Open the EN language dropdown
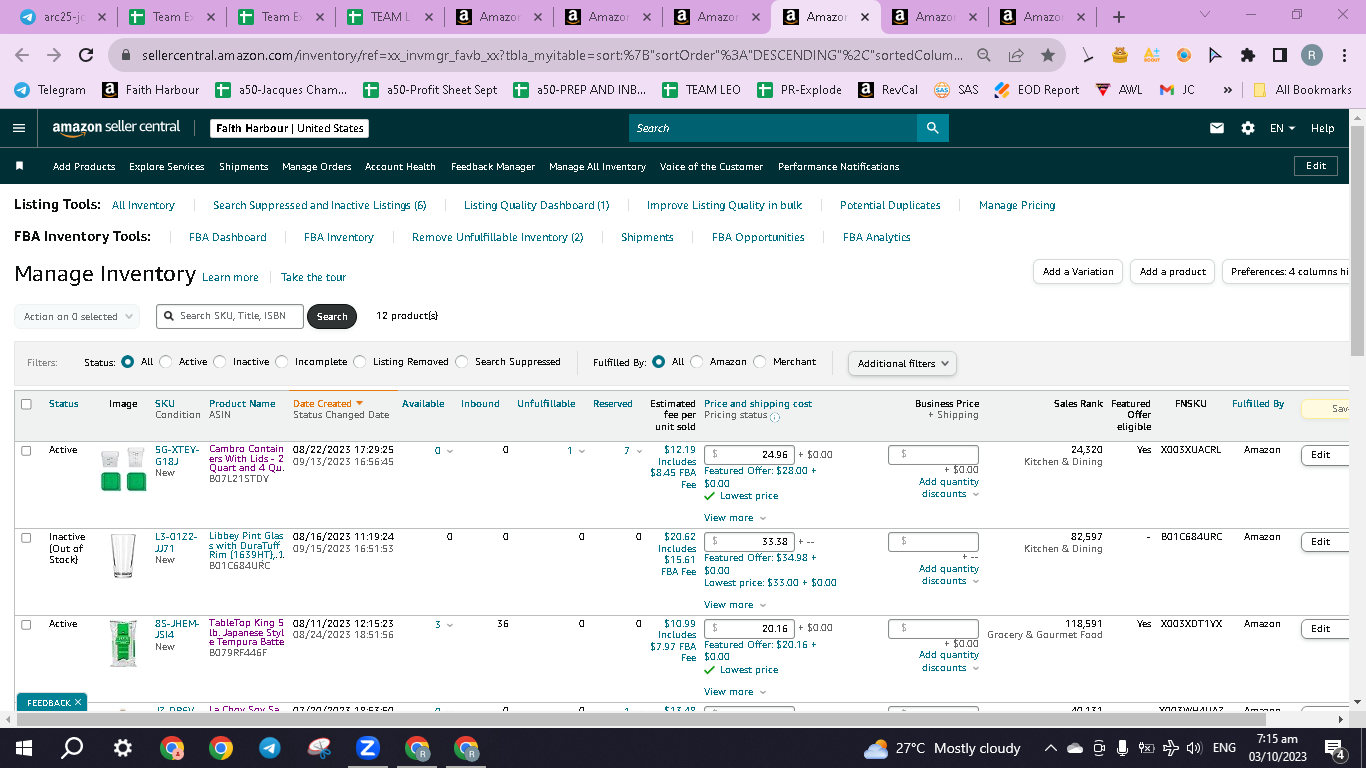 click(x=1282, y=128)
